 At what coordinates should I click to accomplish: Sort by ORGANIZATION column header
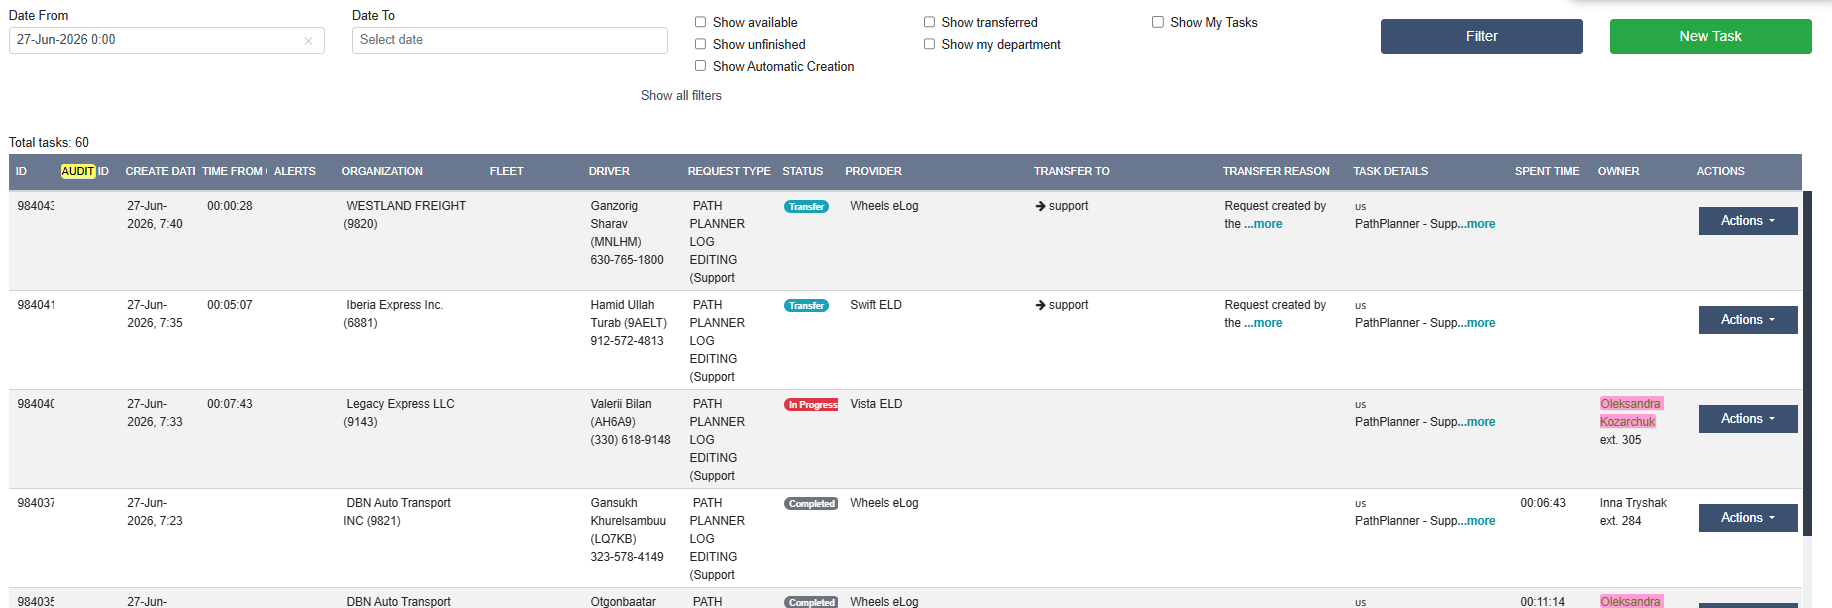[x=382, y=172]
